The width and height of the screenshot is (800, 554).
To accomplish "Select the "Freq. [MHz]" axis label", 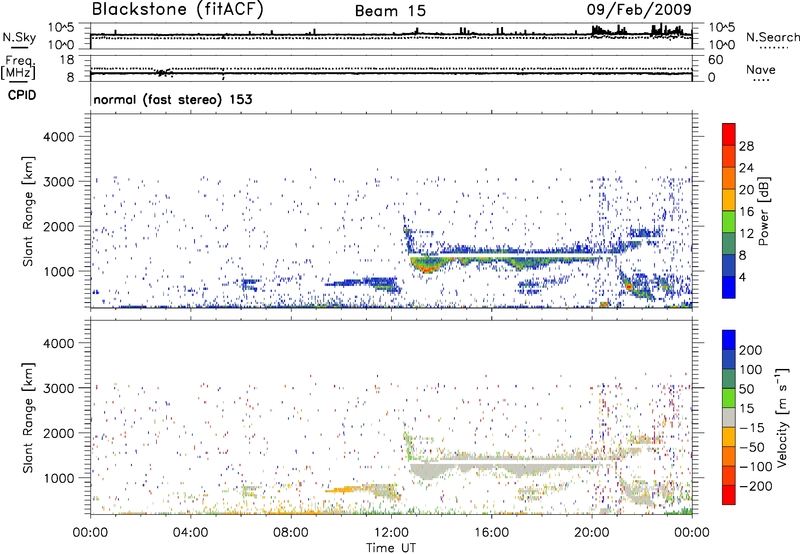I will (18, 67).
